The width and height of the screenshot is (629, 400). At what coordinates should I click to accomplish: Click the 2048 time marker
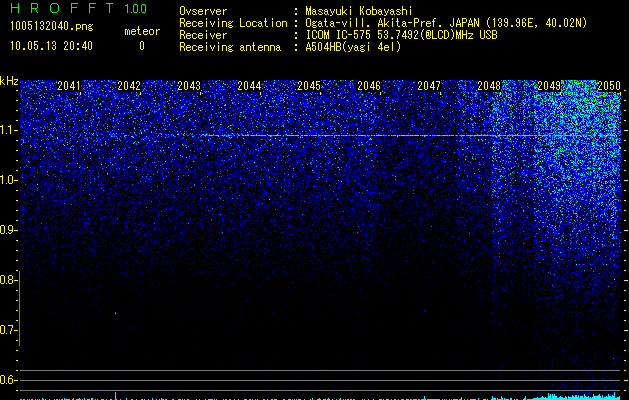click(x=489, y=86)
